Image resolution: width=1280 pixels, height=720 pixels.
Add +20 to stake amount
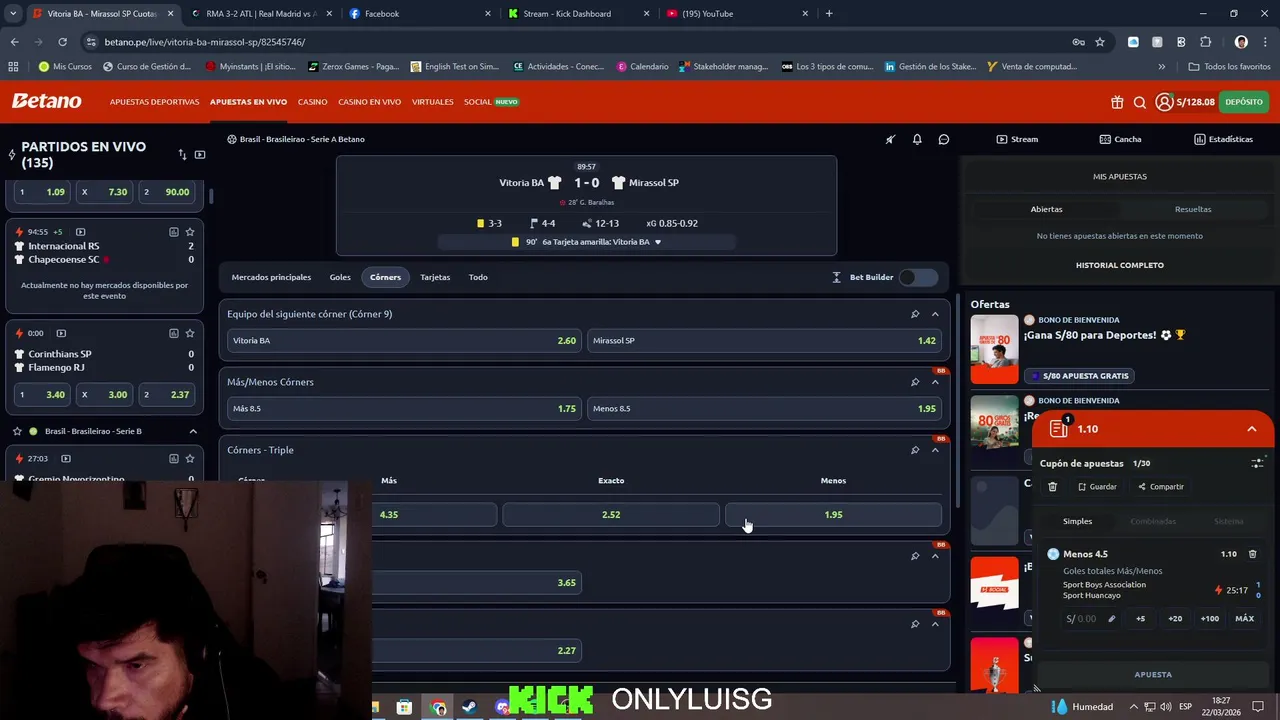(1175, 619)
